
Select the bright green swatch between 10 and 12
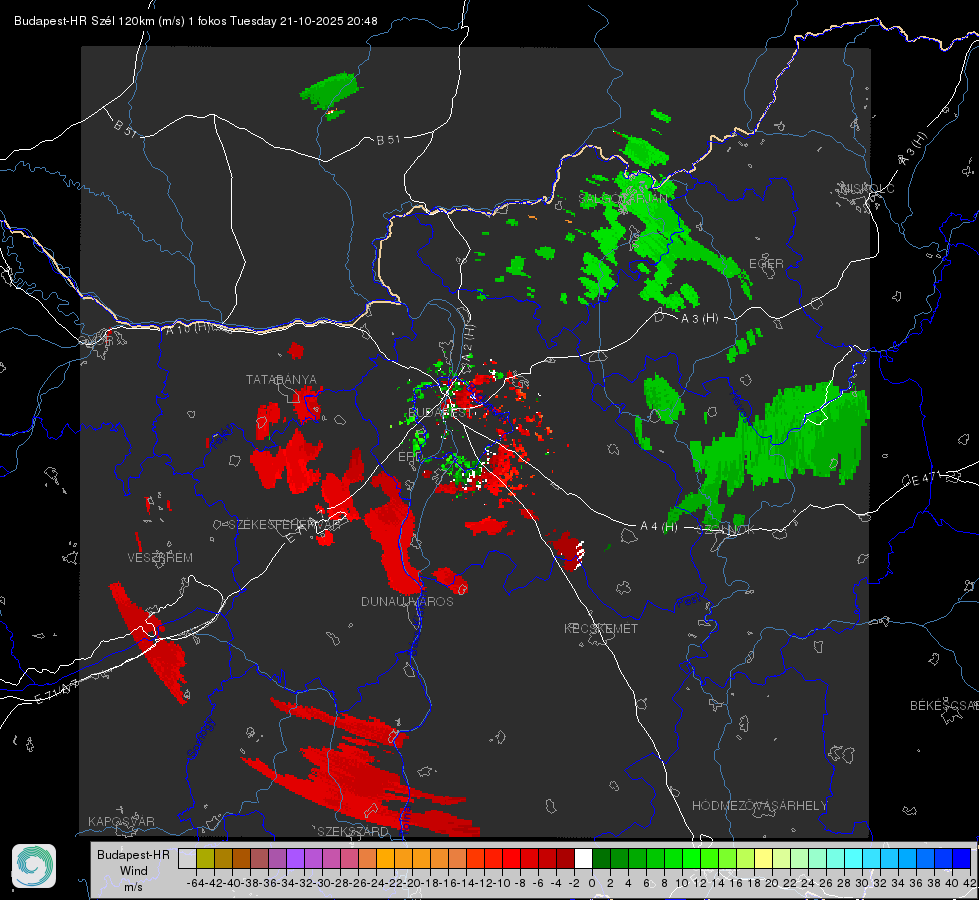point(691,858)
